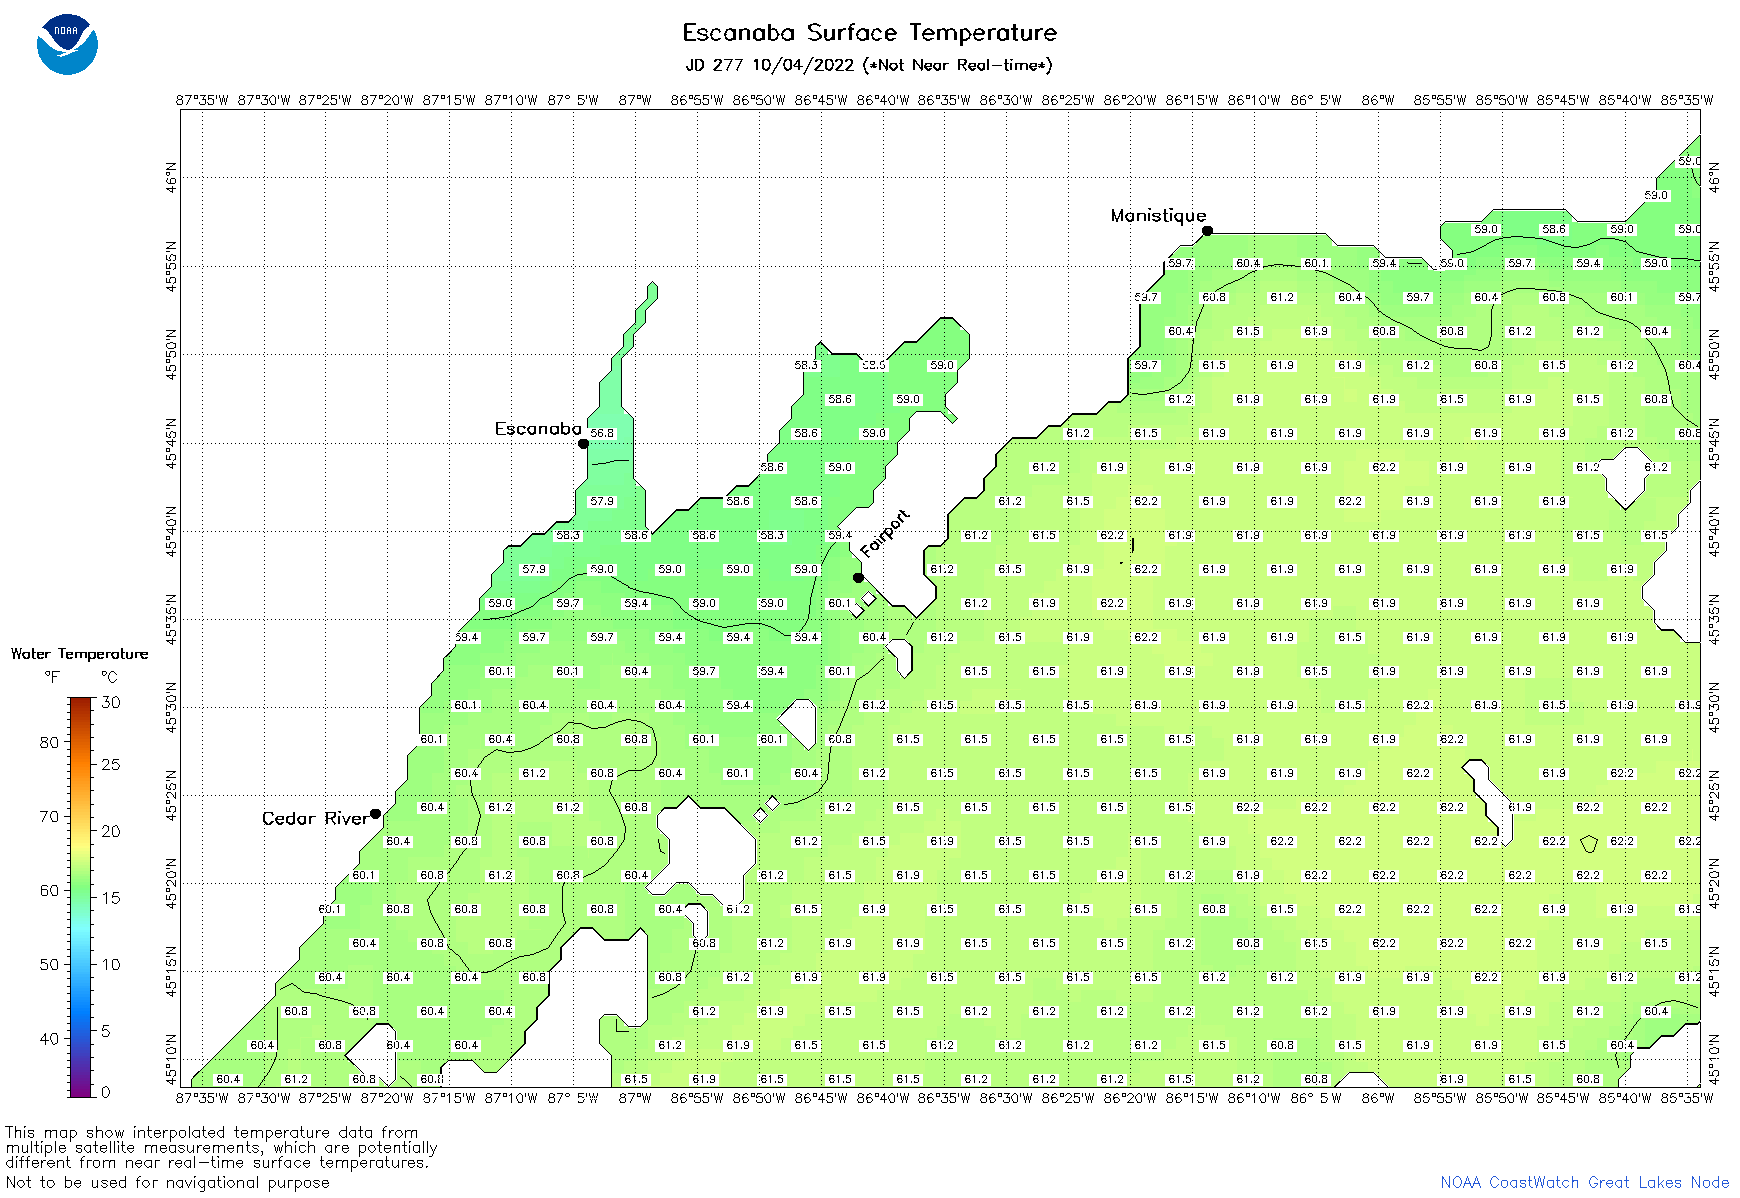1740x1198 pixels.
Task: Click the Cedar River label
Action: coord(315,818)
